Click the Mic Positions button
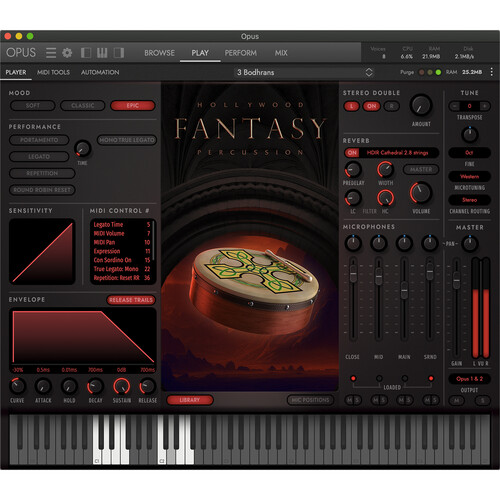This screenshot has width=500, height=500. 310,400
